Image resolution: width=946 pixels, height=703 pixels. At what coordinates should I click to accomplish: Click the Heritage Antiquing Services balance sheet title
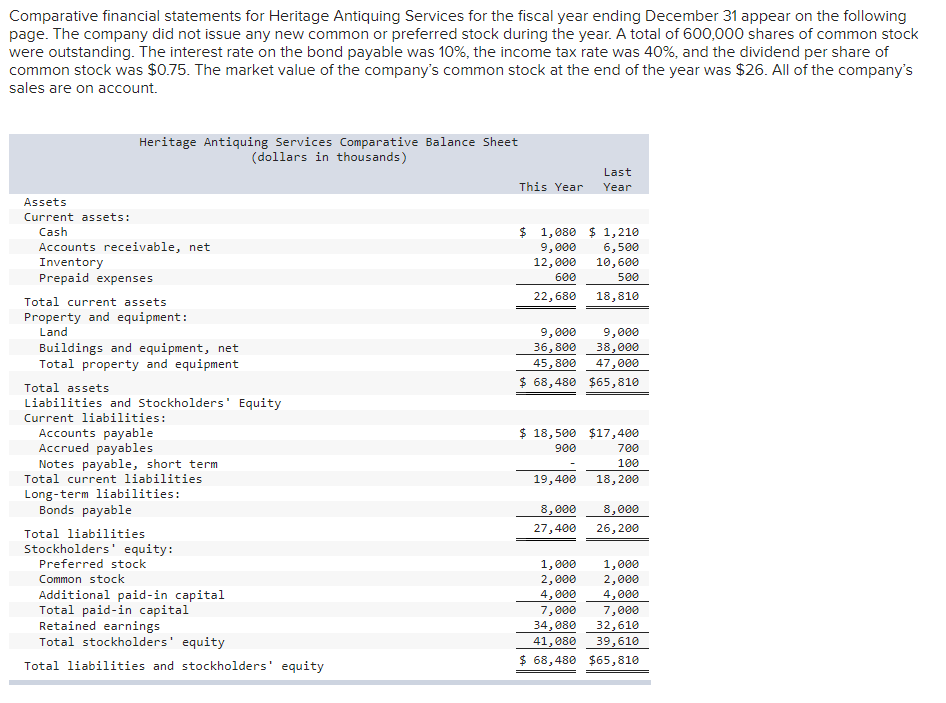327,141
